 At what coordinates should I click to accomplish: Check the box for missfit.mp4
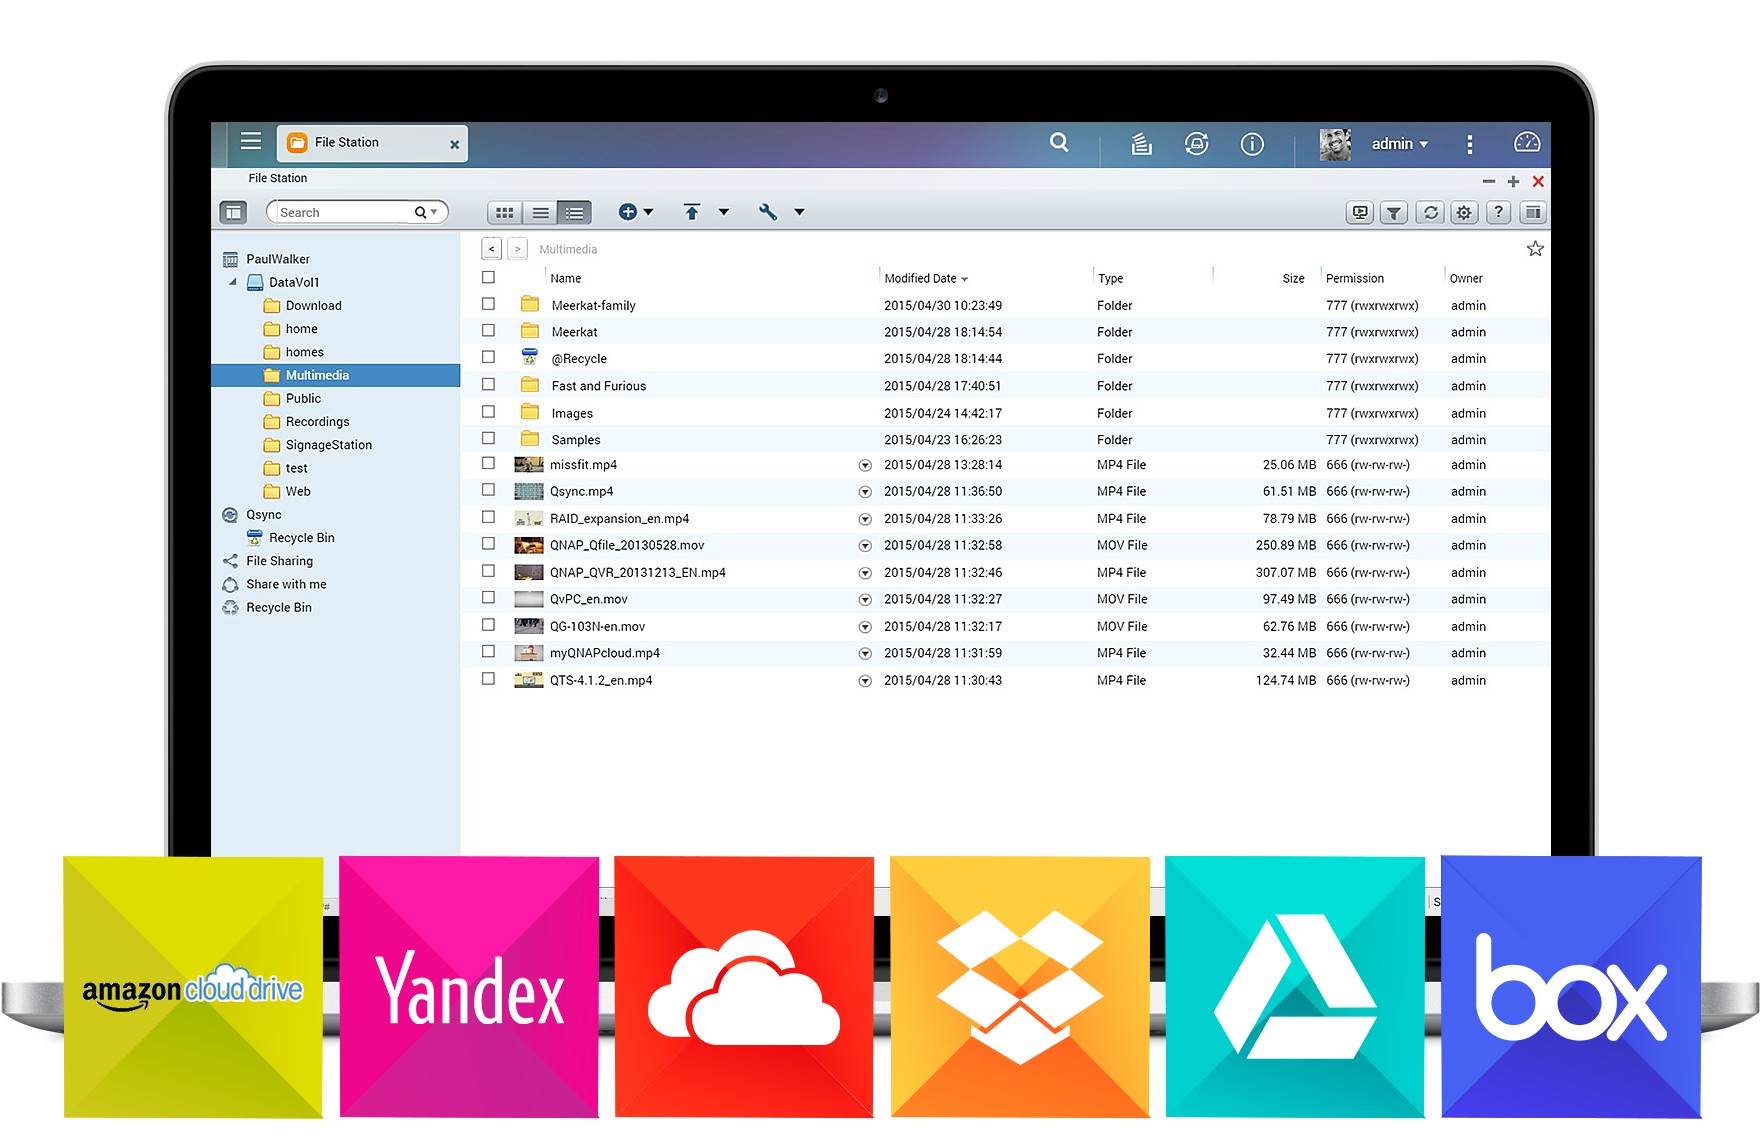[488, 464]
